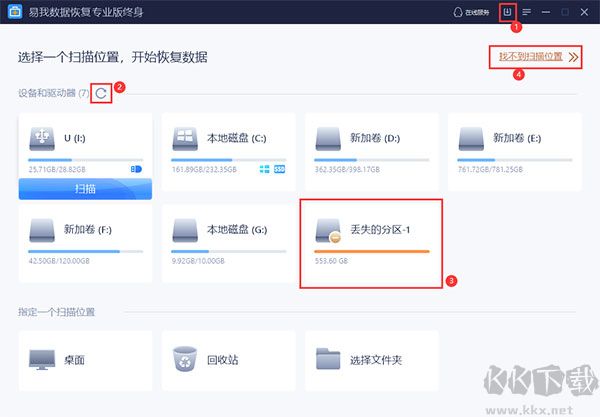Screen dimensions: 600x417
Task: Click the Windows system badge on drive C
Action: (x=264, y=169)
